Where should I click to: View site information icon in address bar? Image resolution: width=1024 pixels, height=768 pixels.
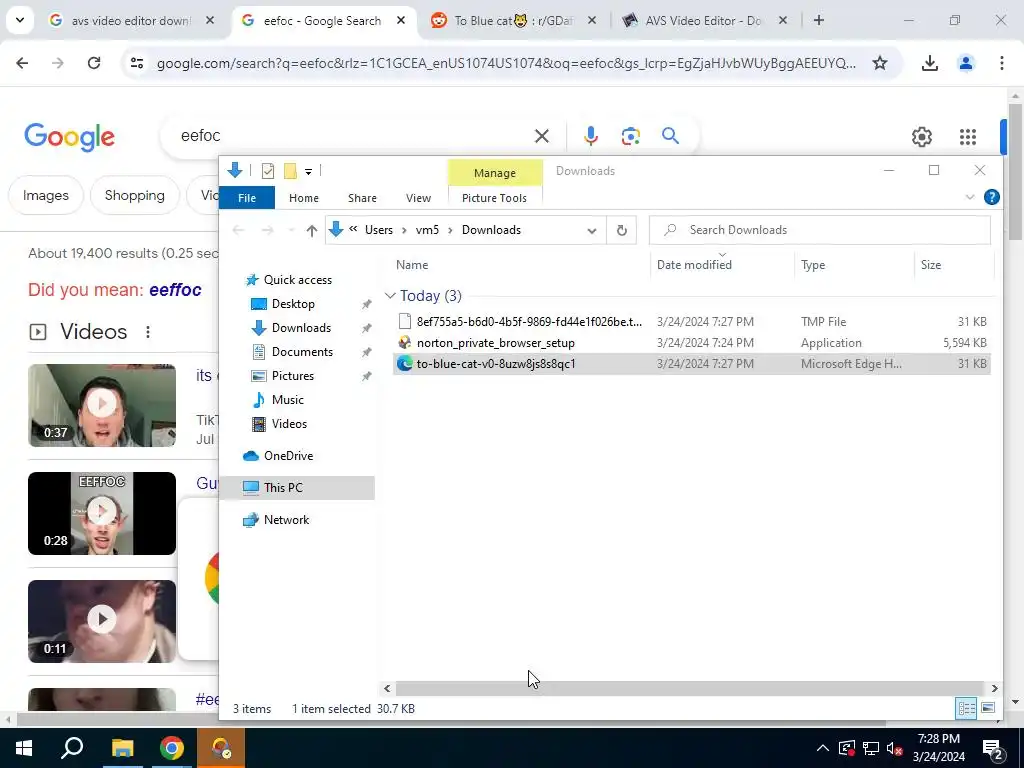click(x=137, y=63)
